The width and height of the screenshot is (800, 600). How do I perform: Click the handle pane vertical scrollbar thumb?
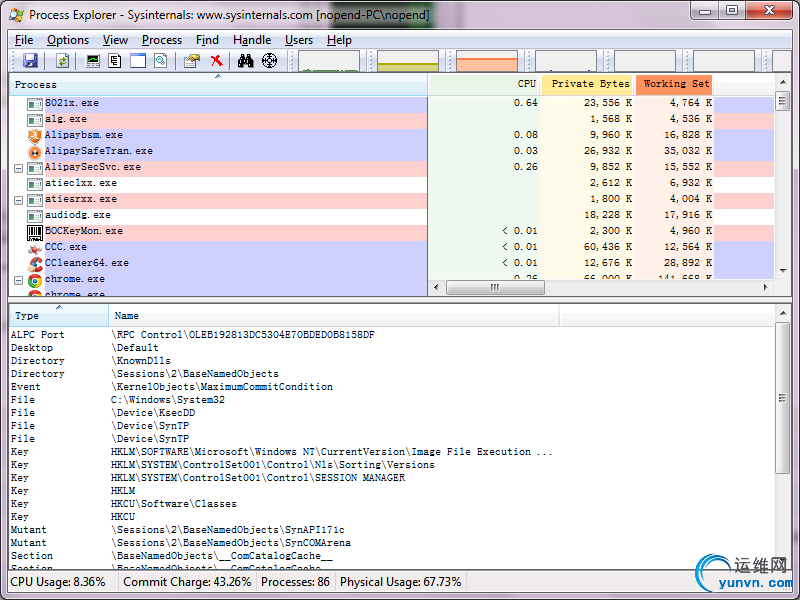782,398
